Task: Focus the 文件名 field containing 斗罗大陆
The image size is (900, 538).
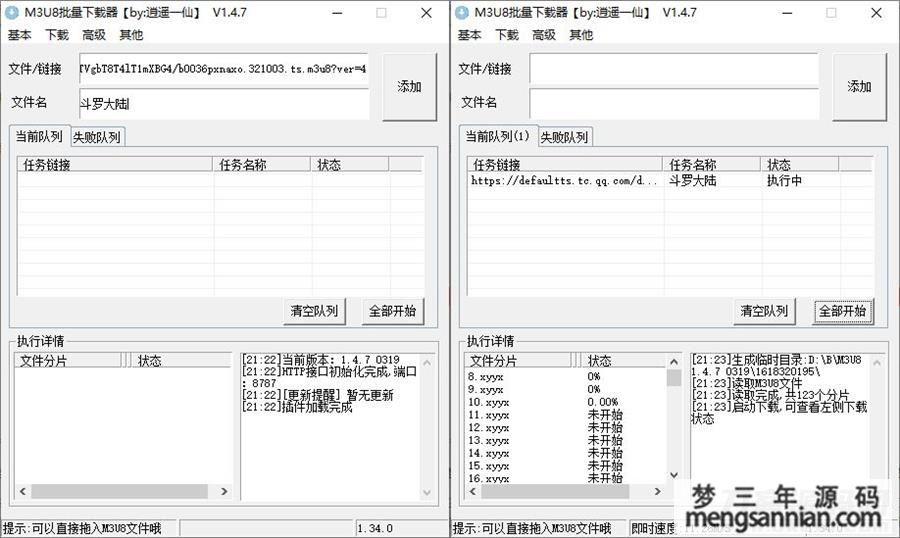Action: (x=223, y=104)
